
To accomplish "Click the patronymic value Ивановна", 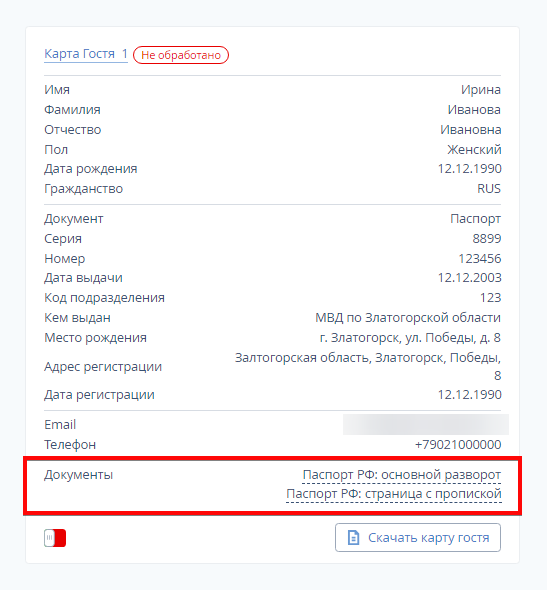I will click(471, 129).
